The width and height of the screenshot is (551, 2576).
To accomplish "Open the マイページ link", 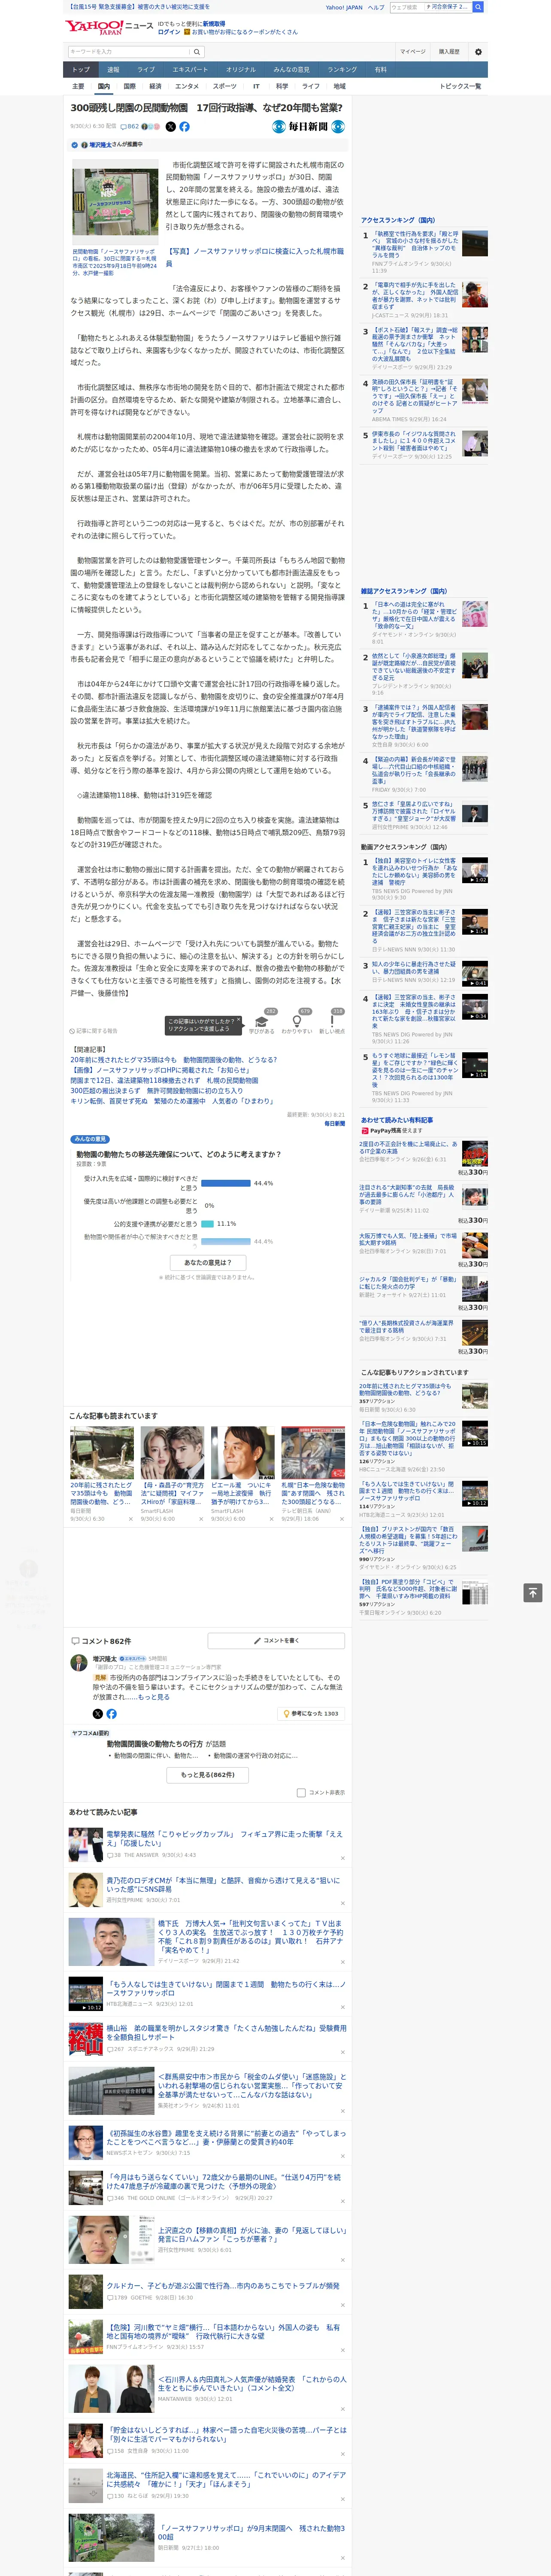I will [x=412, y=52].
